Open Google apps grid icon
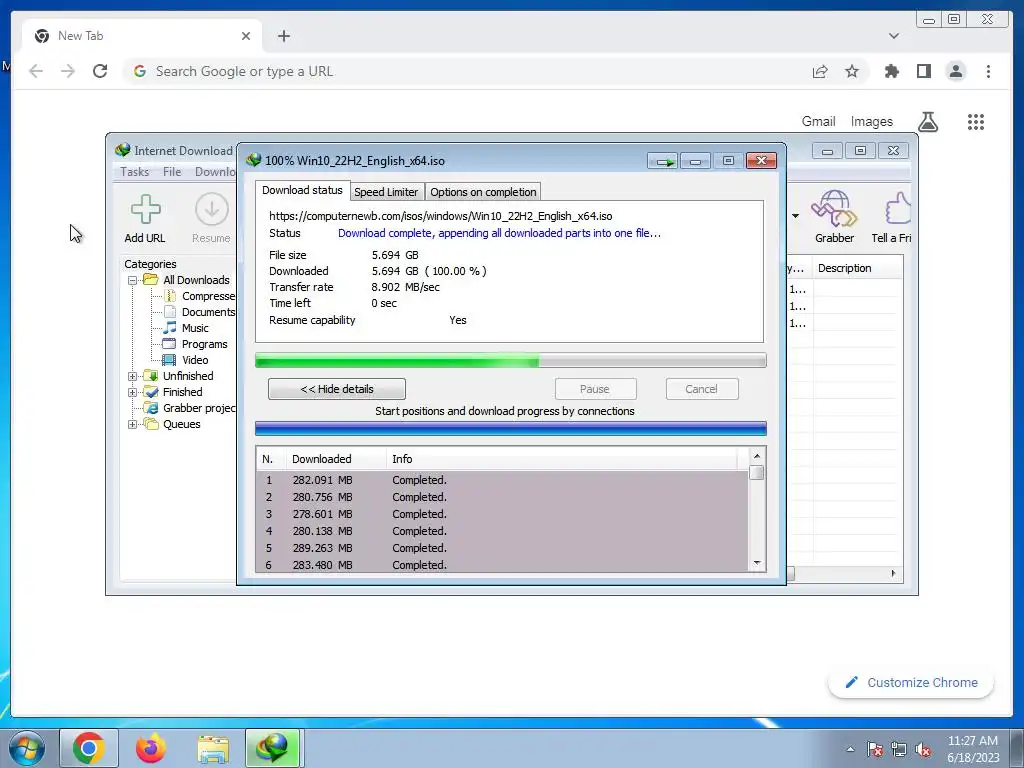Screen dimensions: 1024x768 (976, 121)
